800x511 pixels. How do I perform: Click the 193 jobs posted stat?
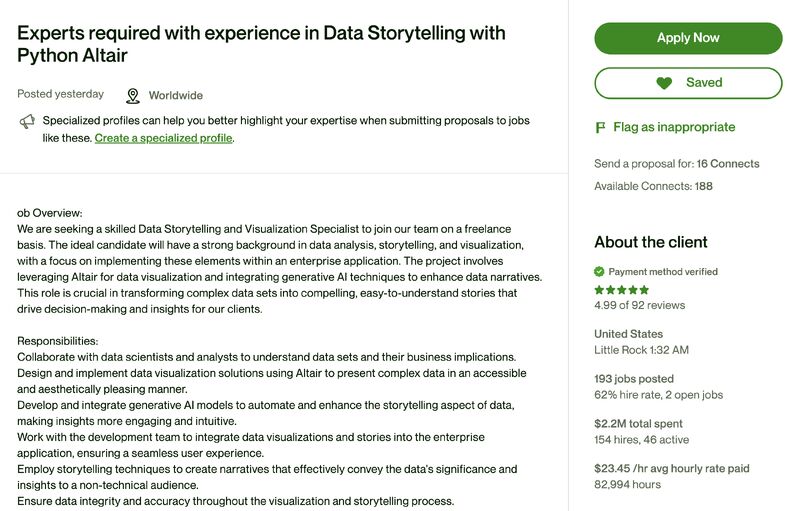pyautogui.click(x=634, y=379)
